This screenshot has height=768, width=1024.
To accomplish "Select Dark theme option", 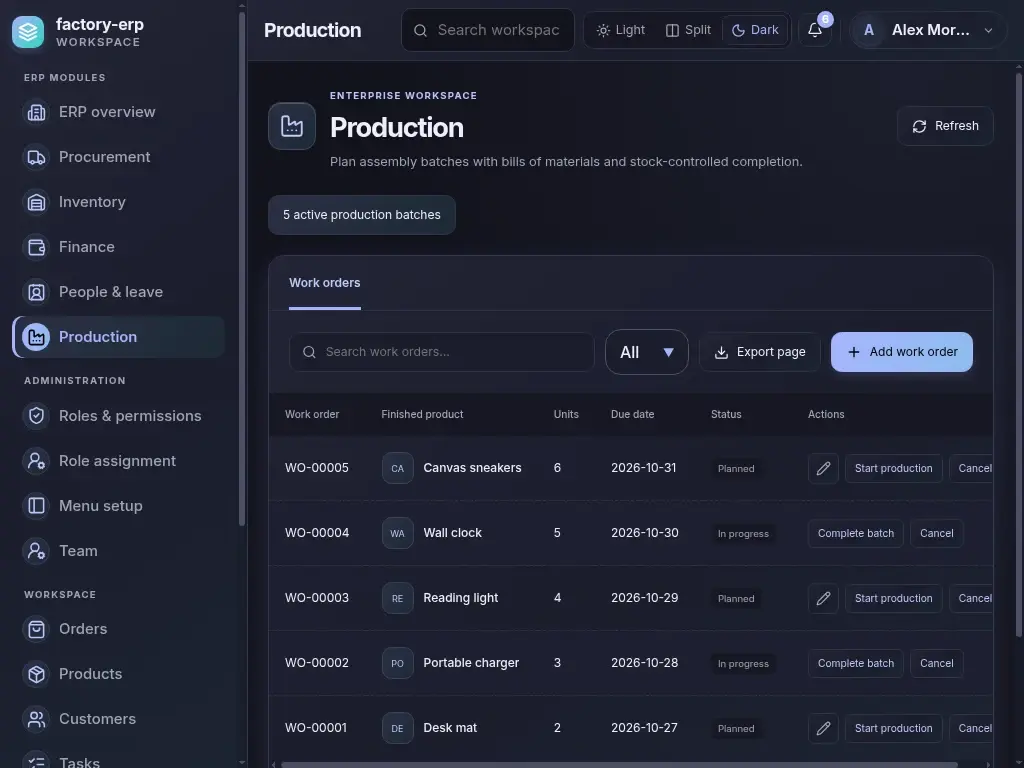I will click(755, 30).
